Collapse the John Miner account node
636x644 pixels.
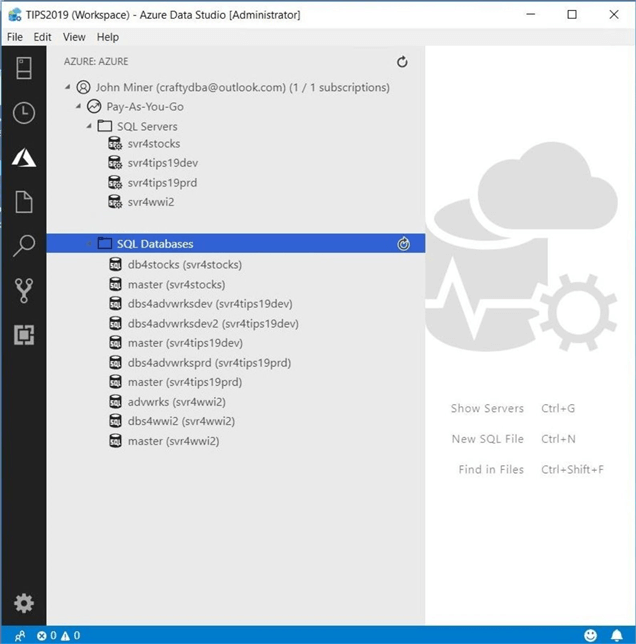[68, 87]
